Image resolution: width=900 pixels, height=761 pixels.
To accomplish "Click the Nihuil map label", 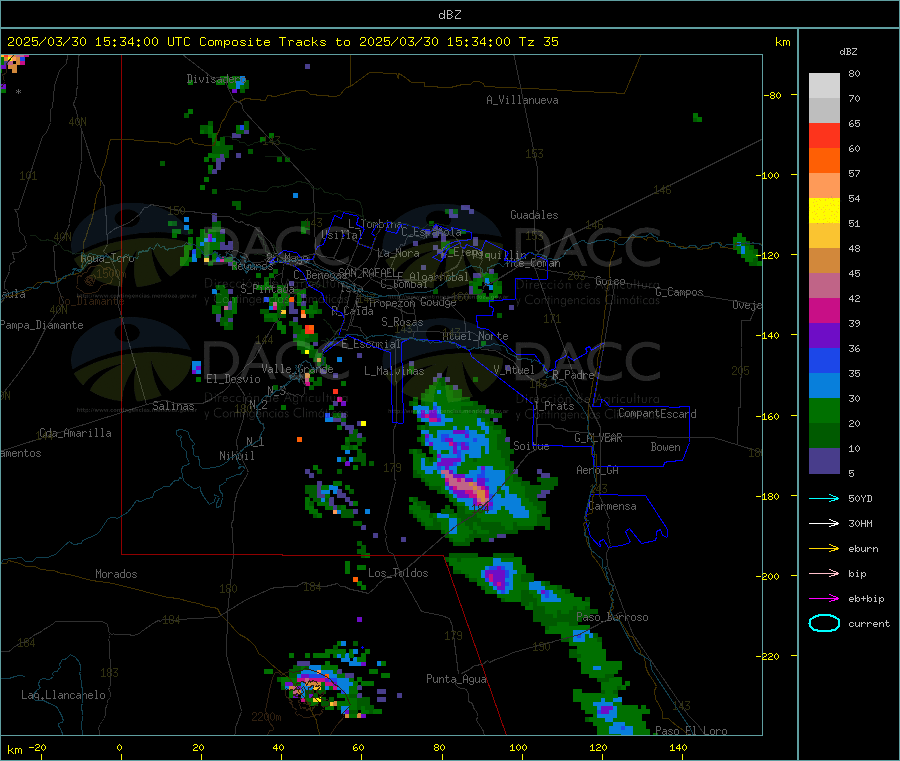I will (237, 456).
